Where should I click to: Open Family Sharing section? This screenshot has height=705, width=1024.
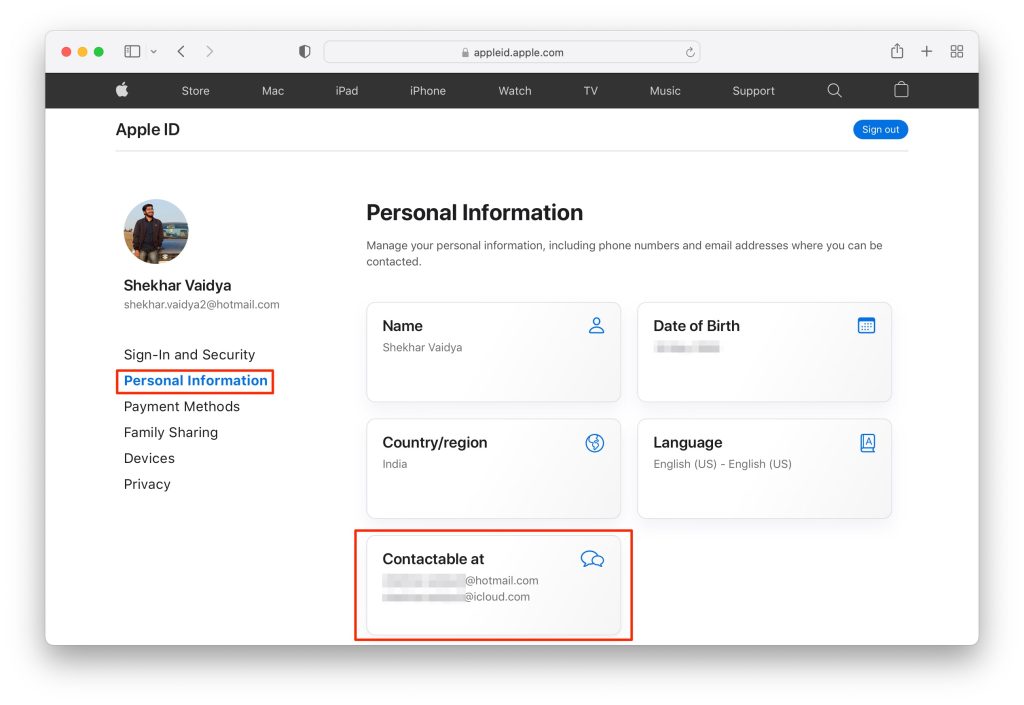[170, 432]
